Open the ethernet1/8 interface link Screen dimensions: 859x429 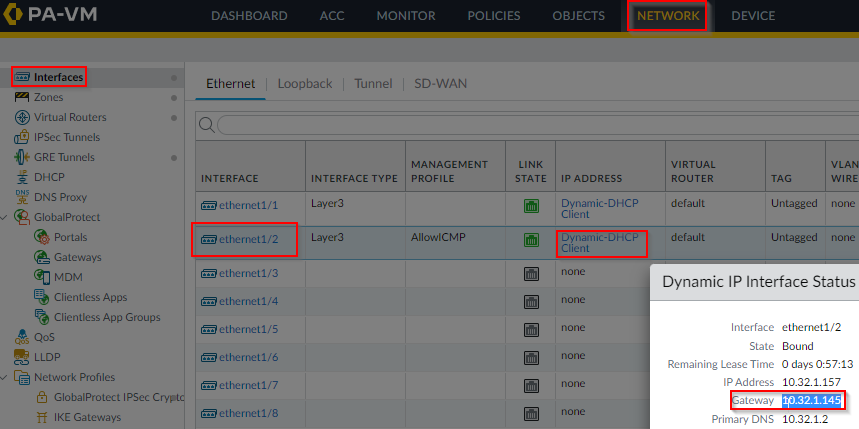point(249,413)
